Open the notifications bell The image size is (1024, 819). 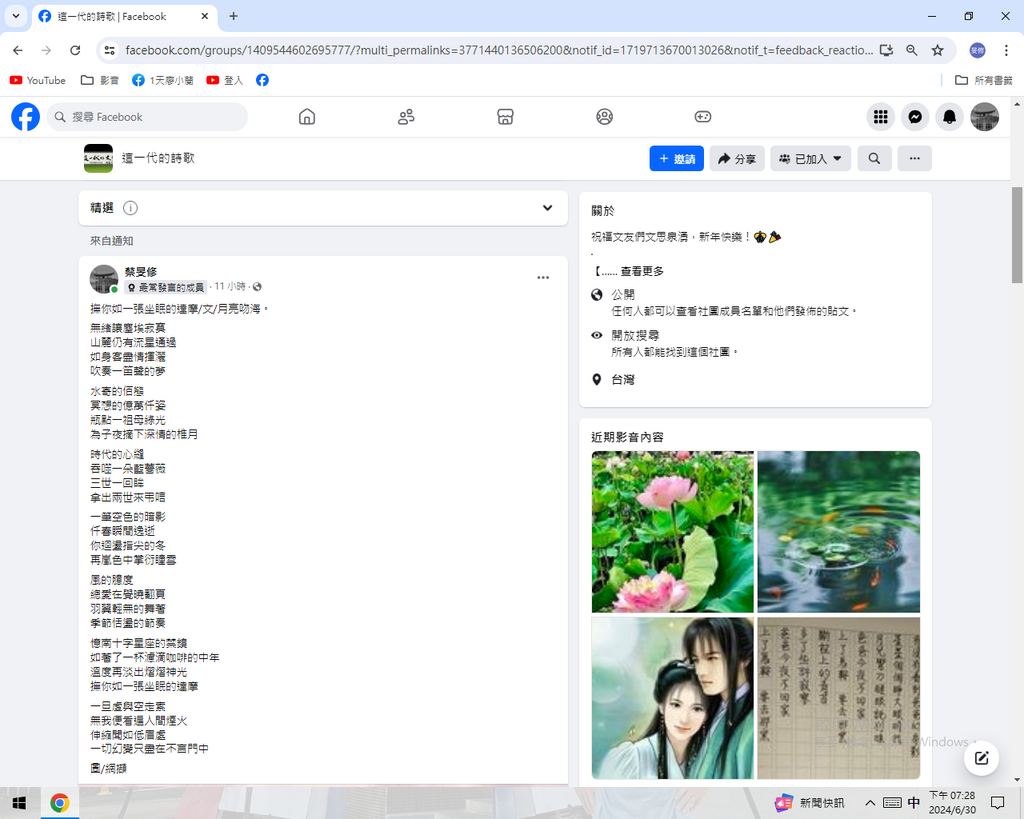point(949,117)
